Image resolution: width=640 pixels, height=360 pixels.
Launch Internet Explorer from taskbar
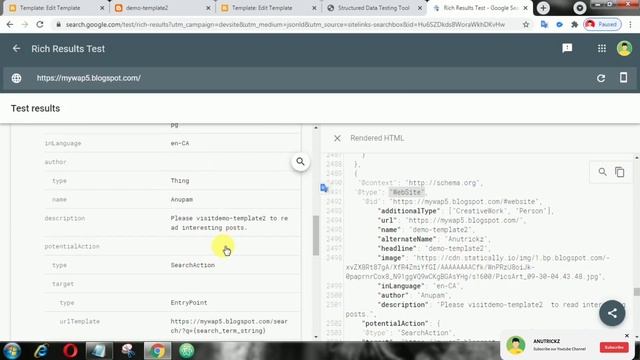41,351
